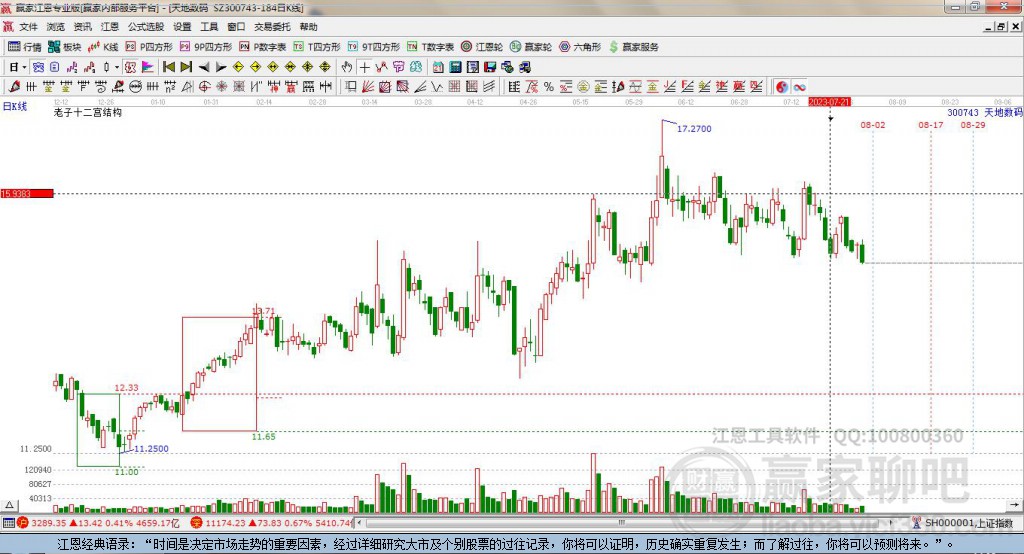Click the 深 index status icon
The height and width of the screenshot is (554, 1024).
click(196, 523)
